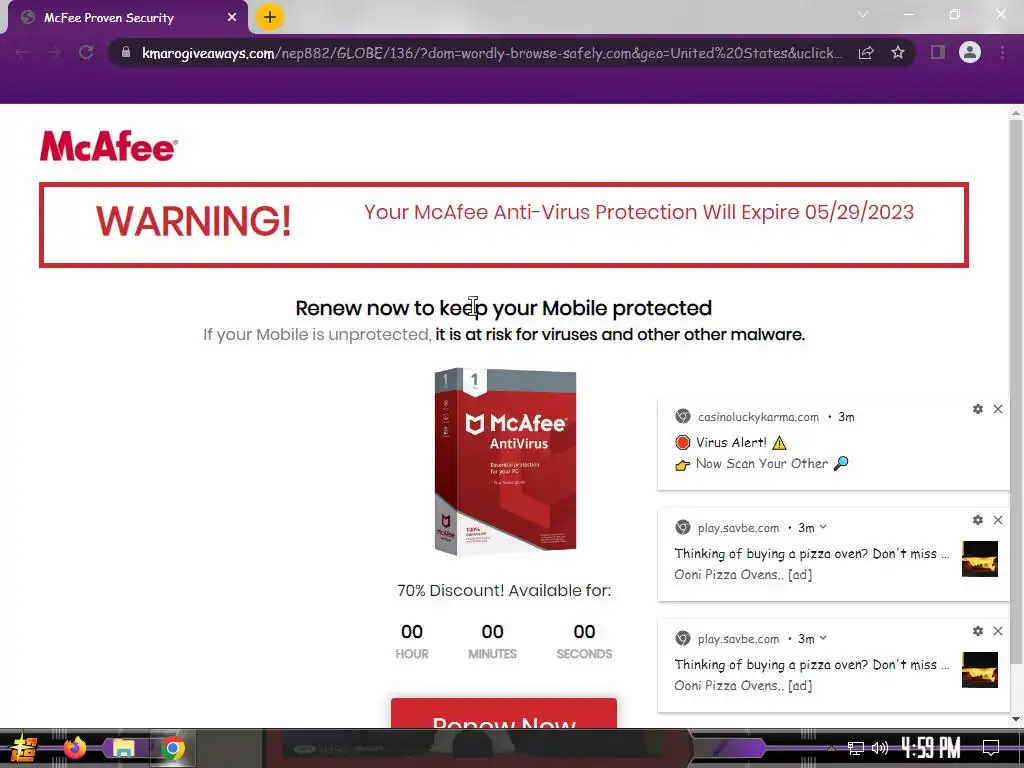Open the Start menu
1024x768 pixels.
pyautogui.click(x=23, y=749)
